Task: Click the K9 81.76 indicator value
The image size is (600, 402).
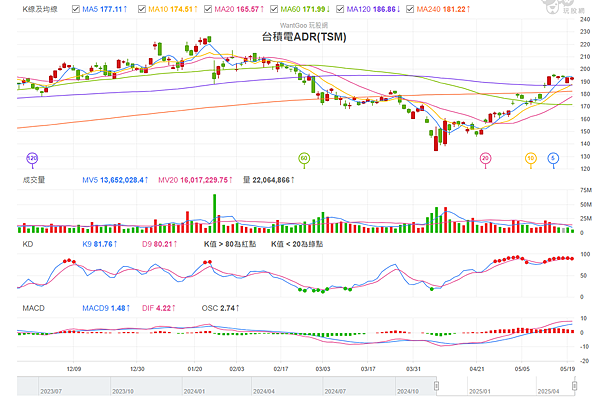Action: coord(99,244)
